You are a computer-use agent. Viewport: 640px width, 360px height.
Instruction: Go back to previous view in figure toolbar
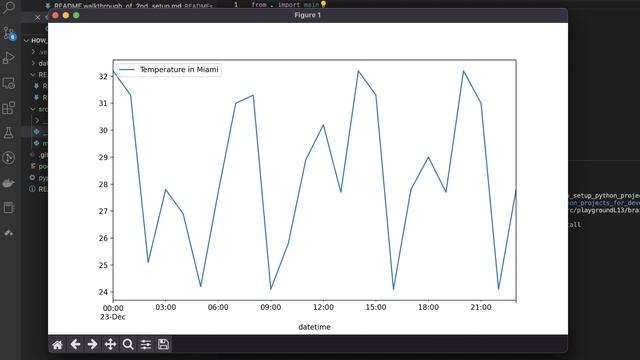(x=75, y=344)
